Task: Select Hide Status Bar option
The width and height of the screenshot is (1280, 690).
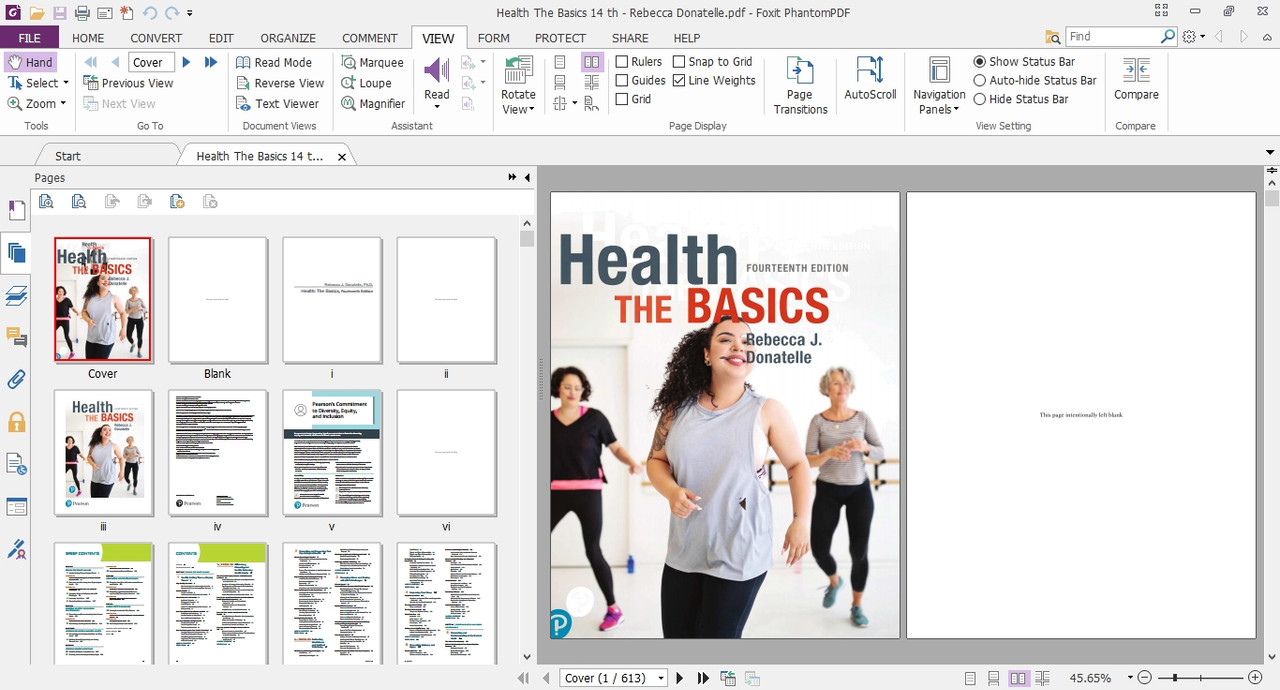Action: click(980, 99)
